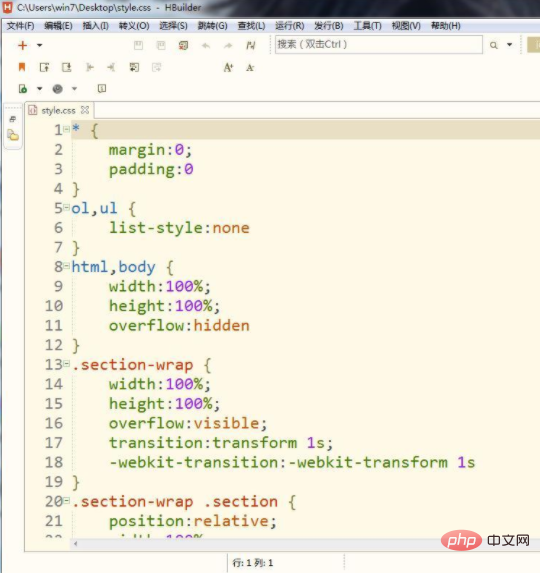The image size is (540, 573).
Task: Click the Save All icon in toolbar
Action: (161, 45)
